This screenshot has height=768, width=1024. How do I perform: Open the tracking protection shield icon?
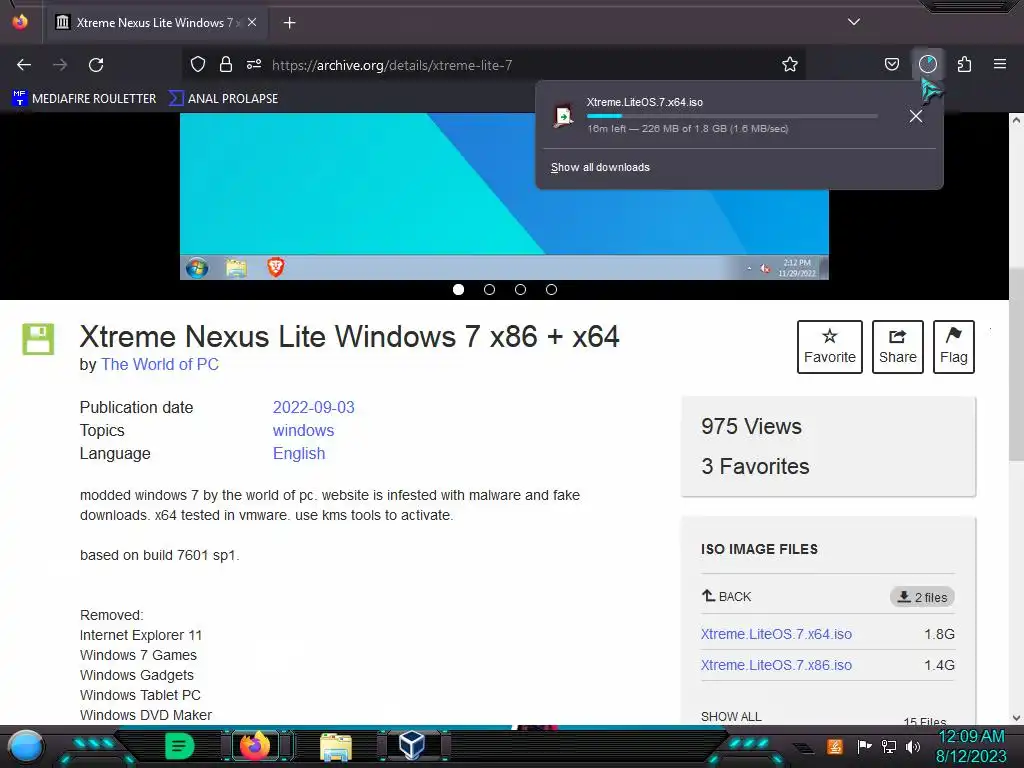[198, 64]
